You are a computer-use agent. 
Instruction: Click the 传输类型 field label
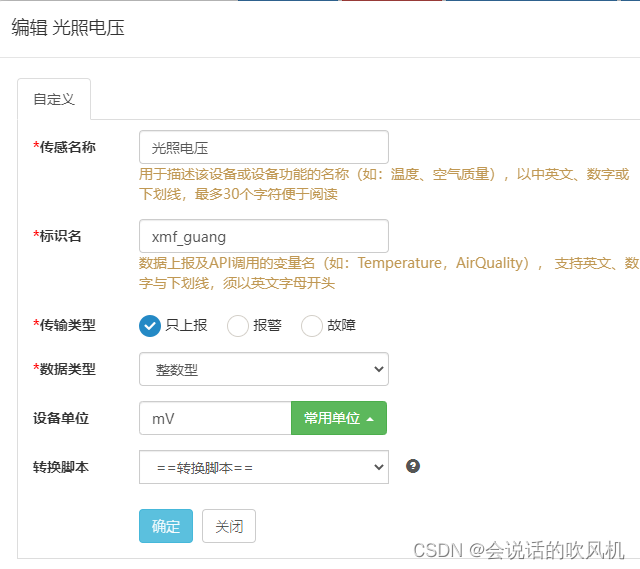tap(64, 325)
